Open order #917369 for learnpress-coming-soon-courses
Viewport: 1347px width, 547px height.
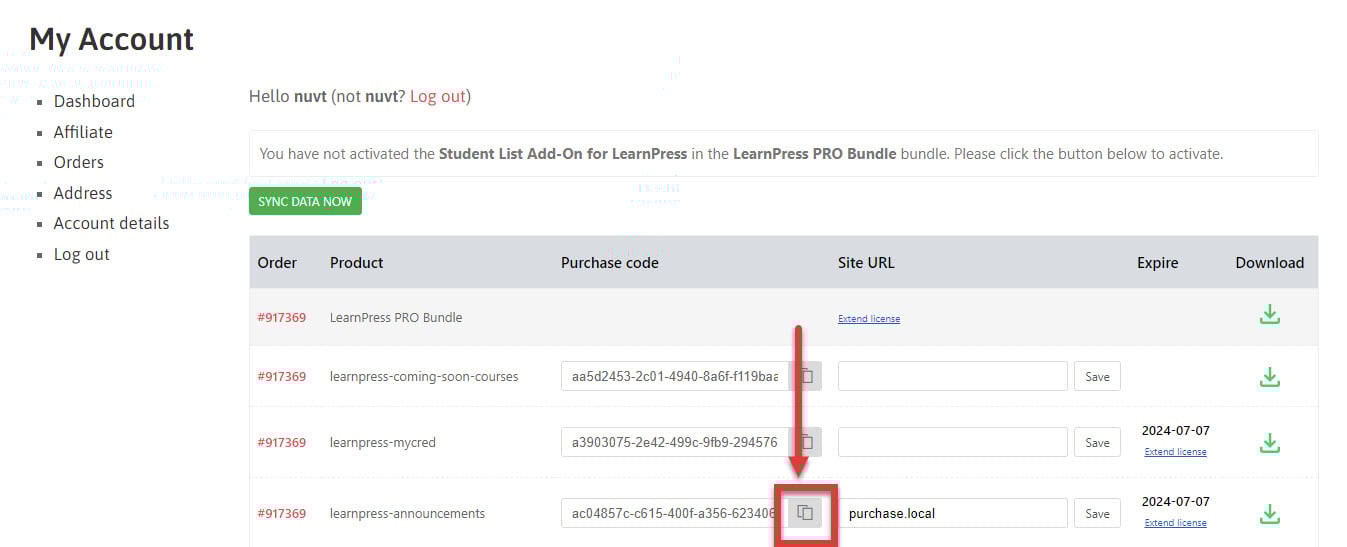click(282, 377)
